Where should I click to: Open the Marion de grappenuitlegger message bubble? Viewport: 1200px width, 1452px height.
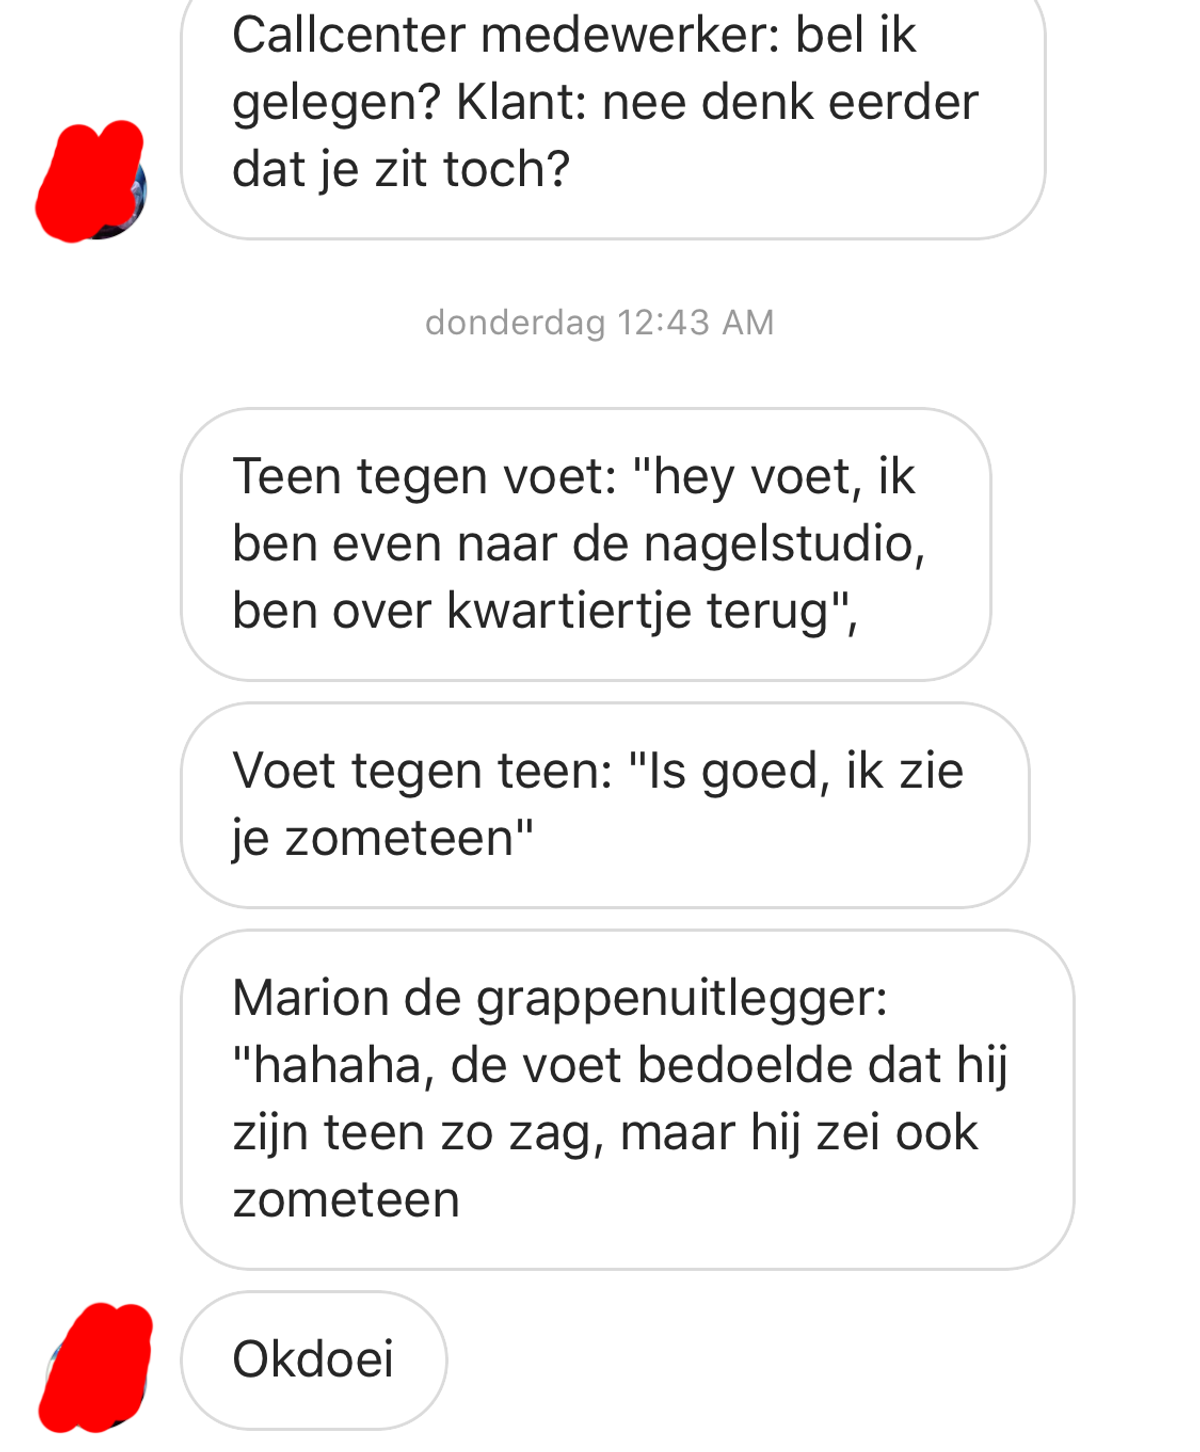click(627, 1099)
